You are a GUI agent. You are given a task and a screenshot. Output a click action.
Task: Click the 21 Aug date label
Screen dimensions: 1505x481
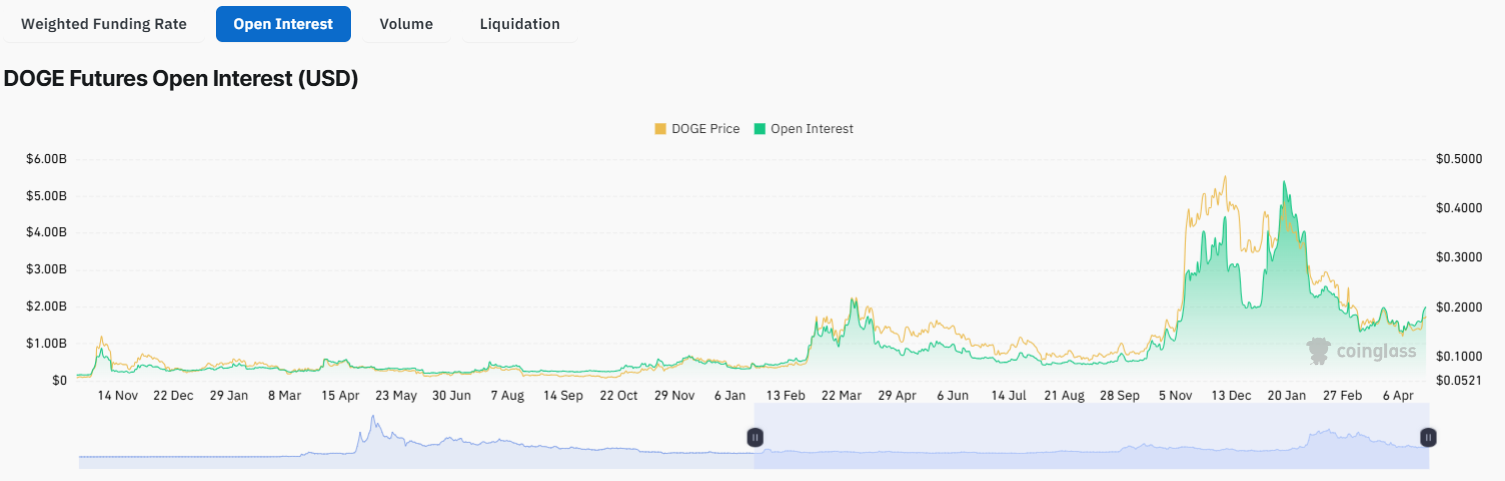tap(1065, 396)
